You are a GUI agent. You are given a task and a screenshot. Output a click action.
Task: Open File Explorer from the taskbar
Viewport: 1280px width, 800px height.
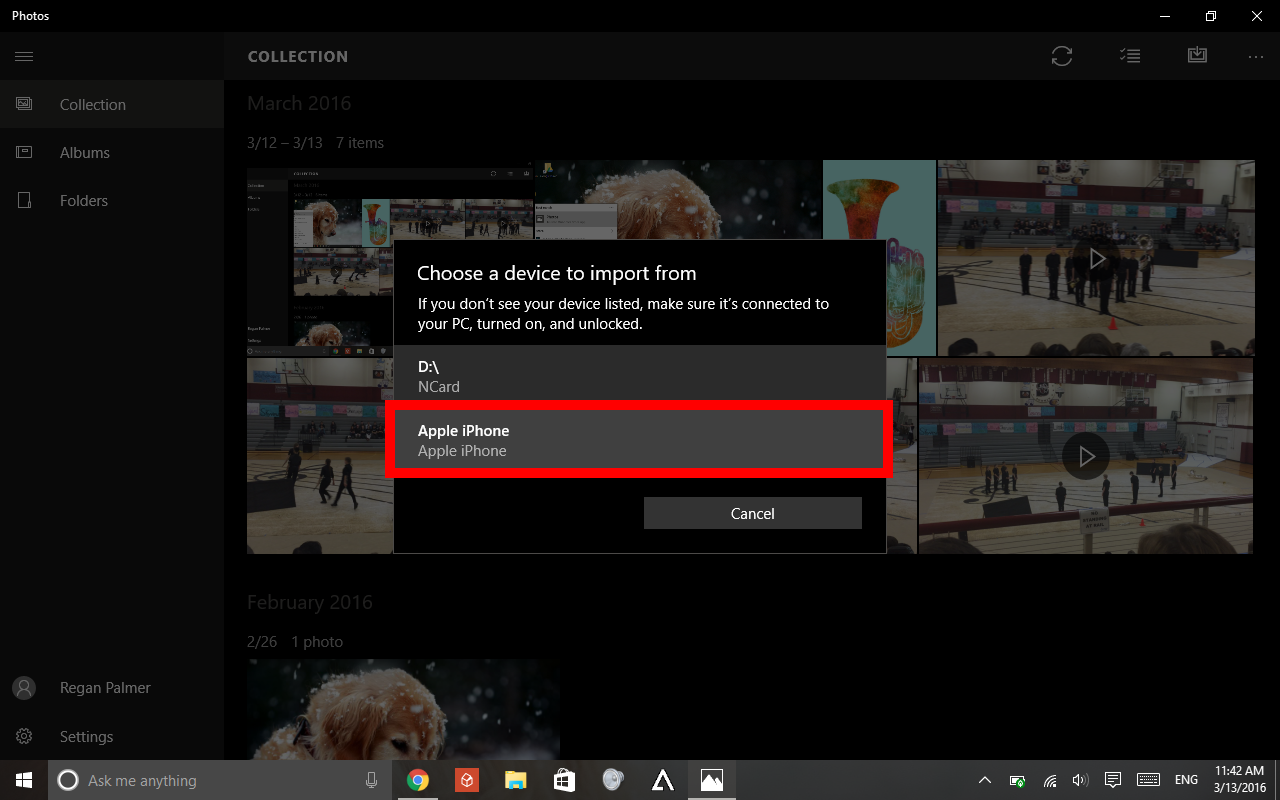(x=515, y=780)
